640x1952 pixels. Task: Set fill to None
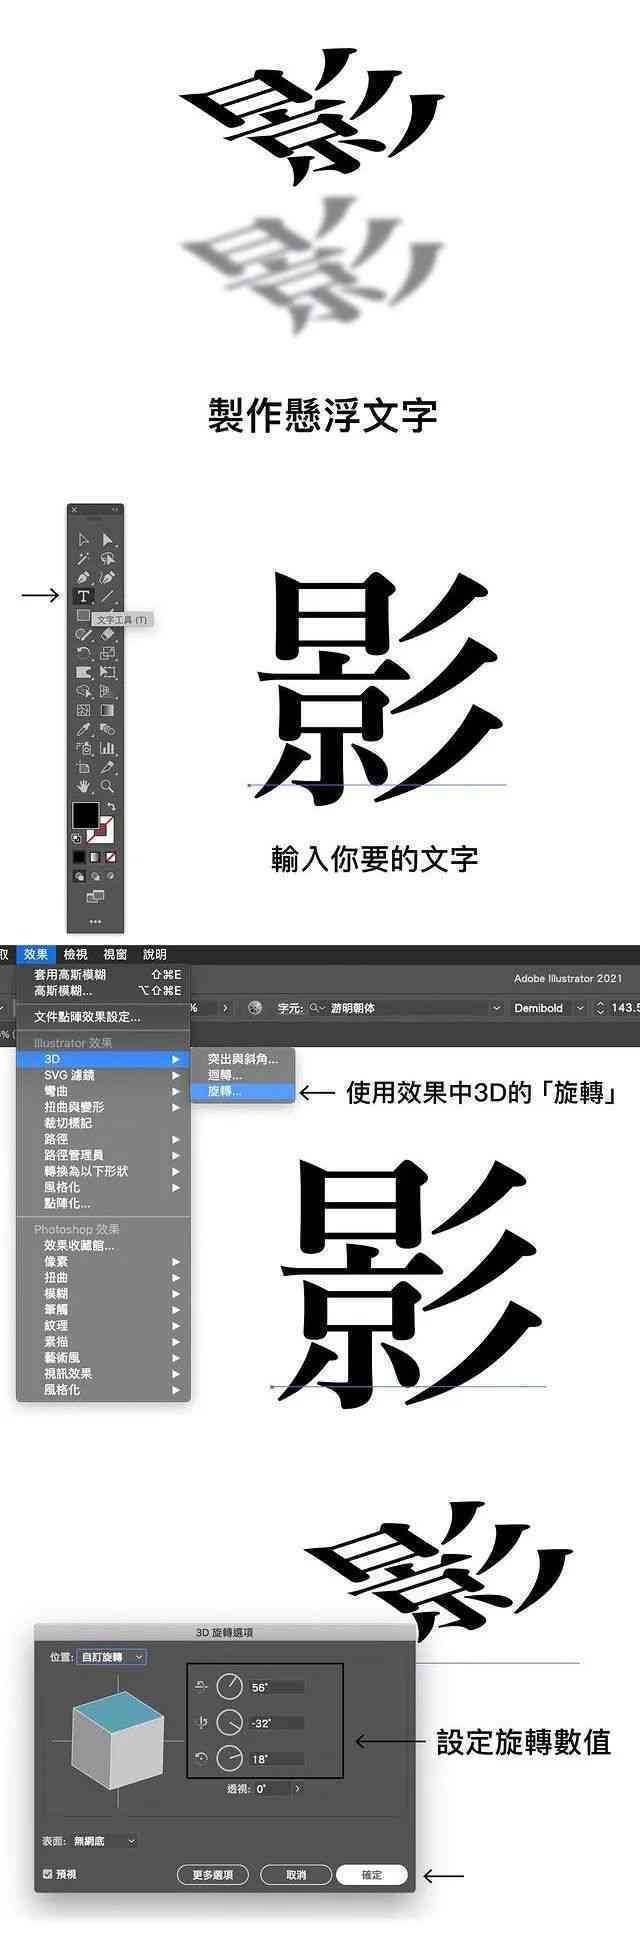110,857
